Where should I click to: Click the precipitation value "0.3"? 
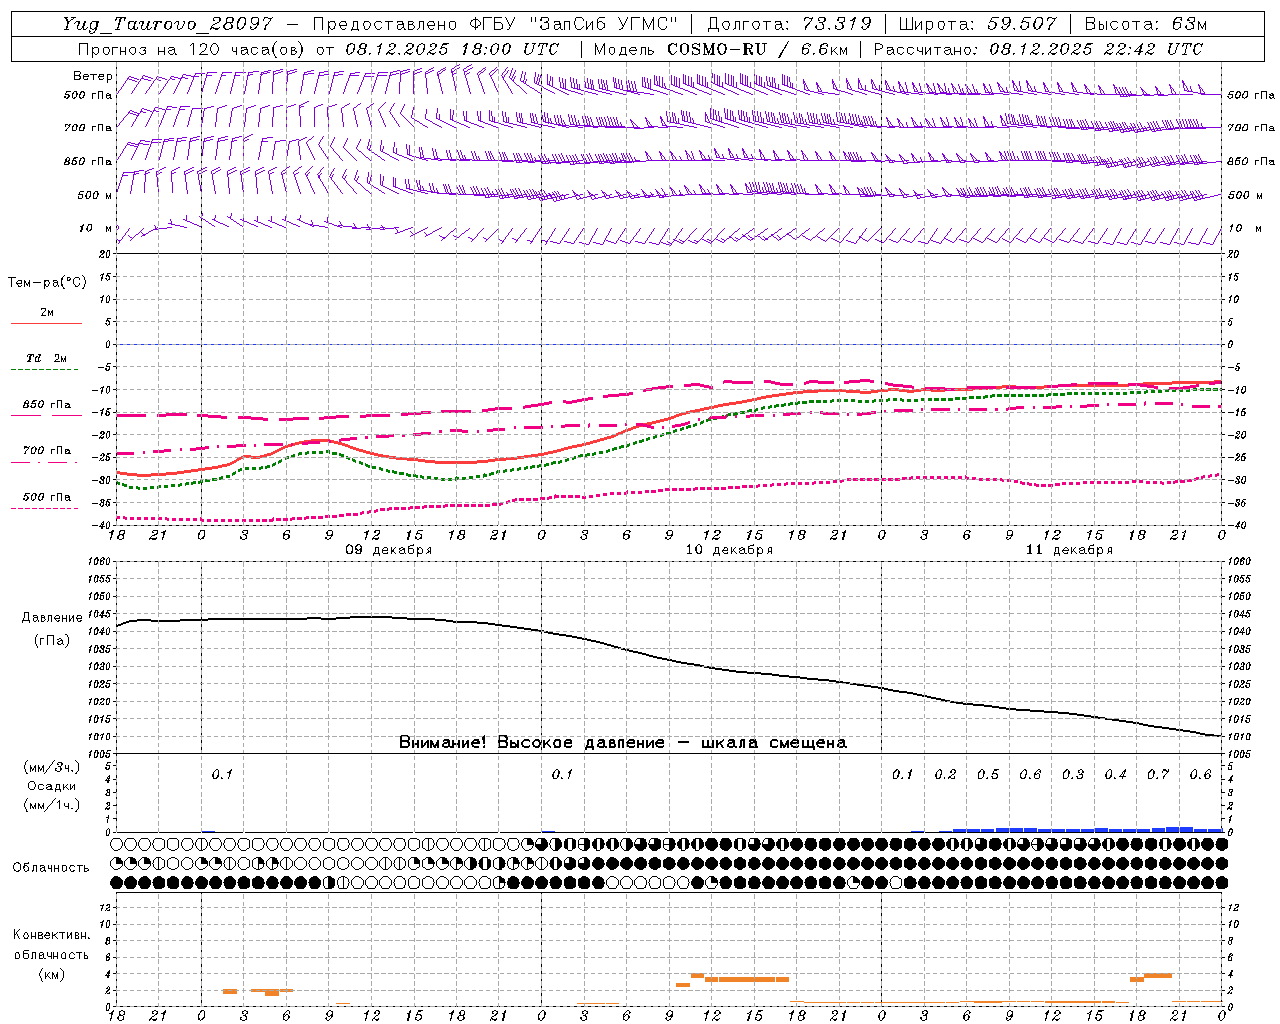1073,774
